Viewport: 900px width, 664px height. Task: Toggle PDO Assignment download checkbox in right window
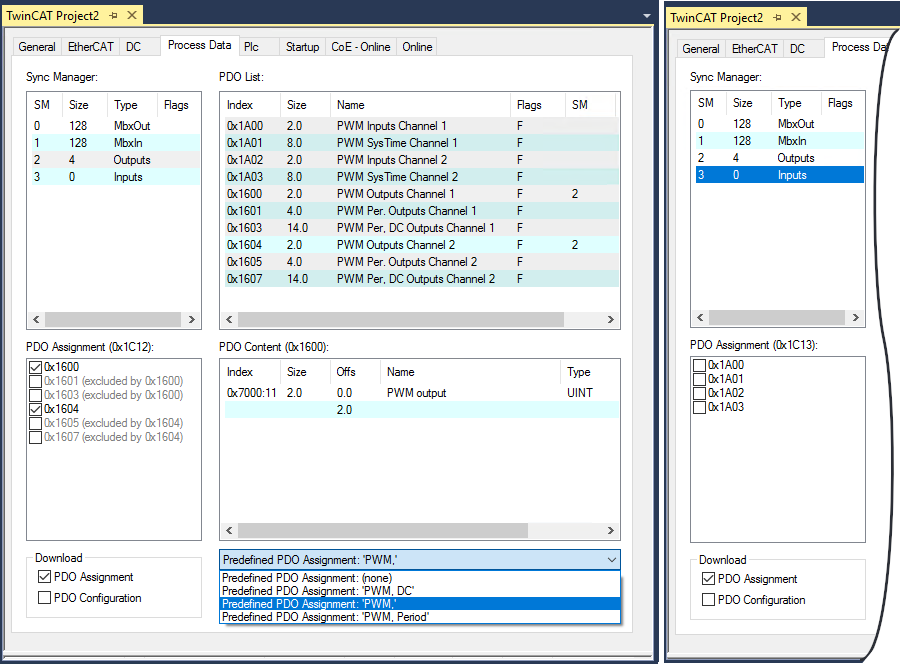point(708,578)
